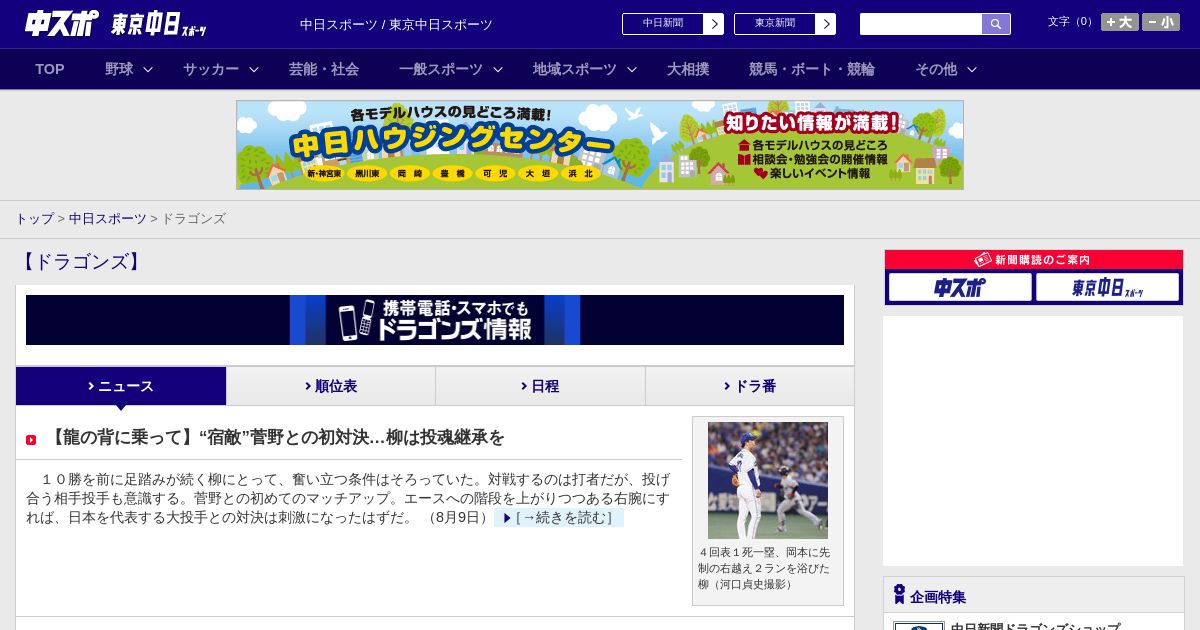This screenshot has height=630, width=1200.
Task: Click the 東京中日スポーツ logo in the header
Action: click(x=159, y=24)
